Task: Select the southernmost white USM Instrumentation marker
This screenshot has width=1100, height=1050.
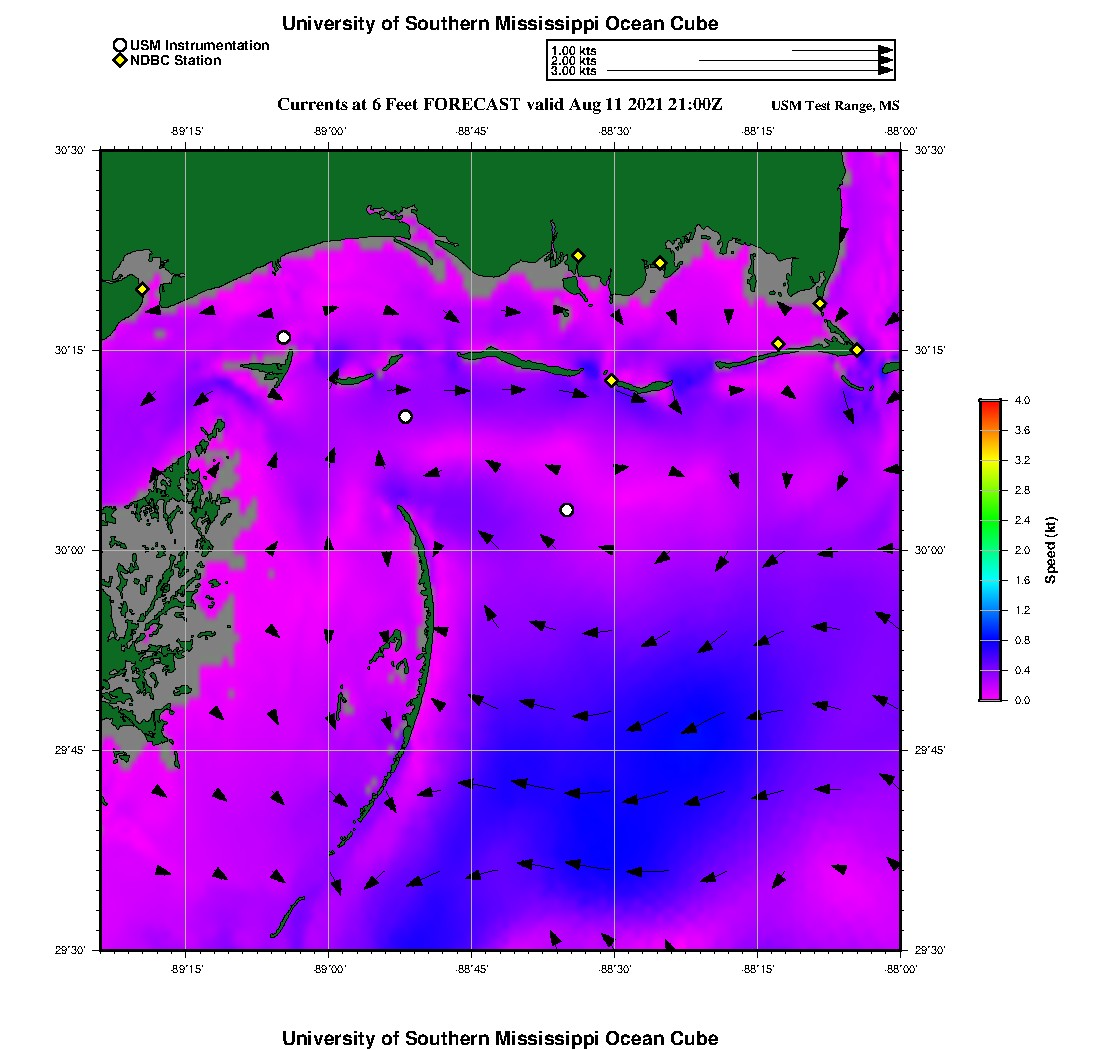Action: (x=567, y=510)
